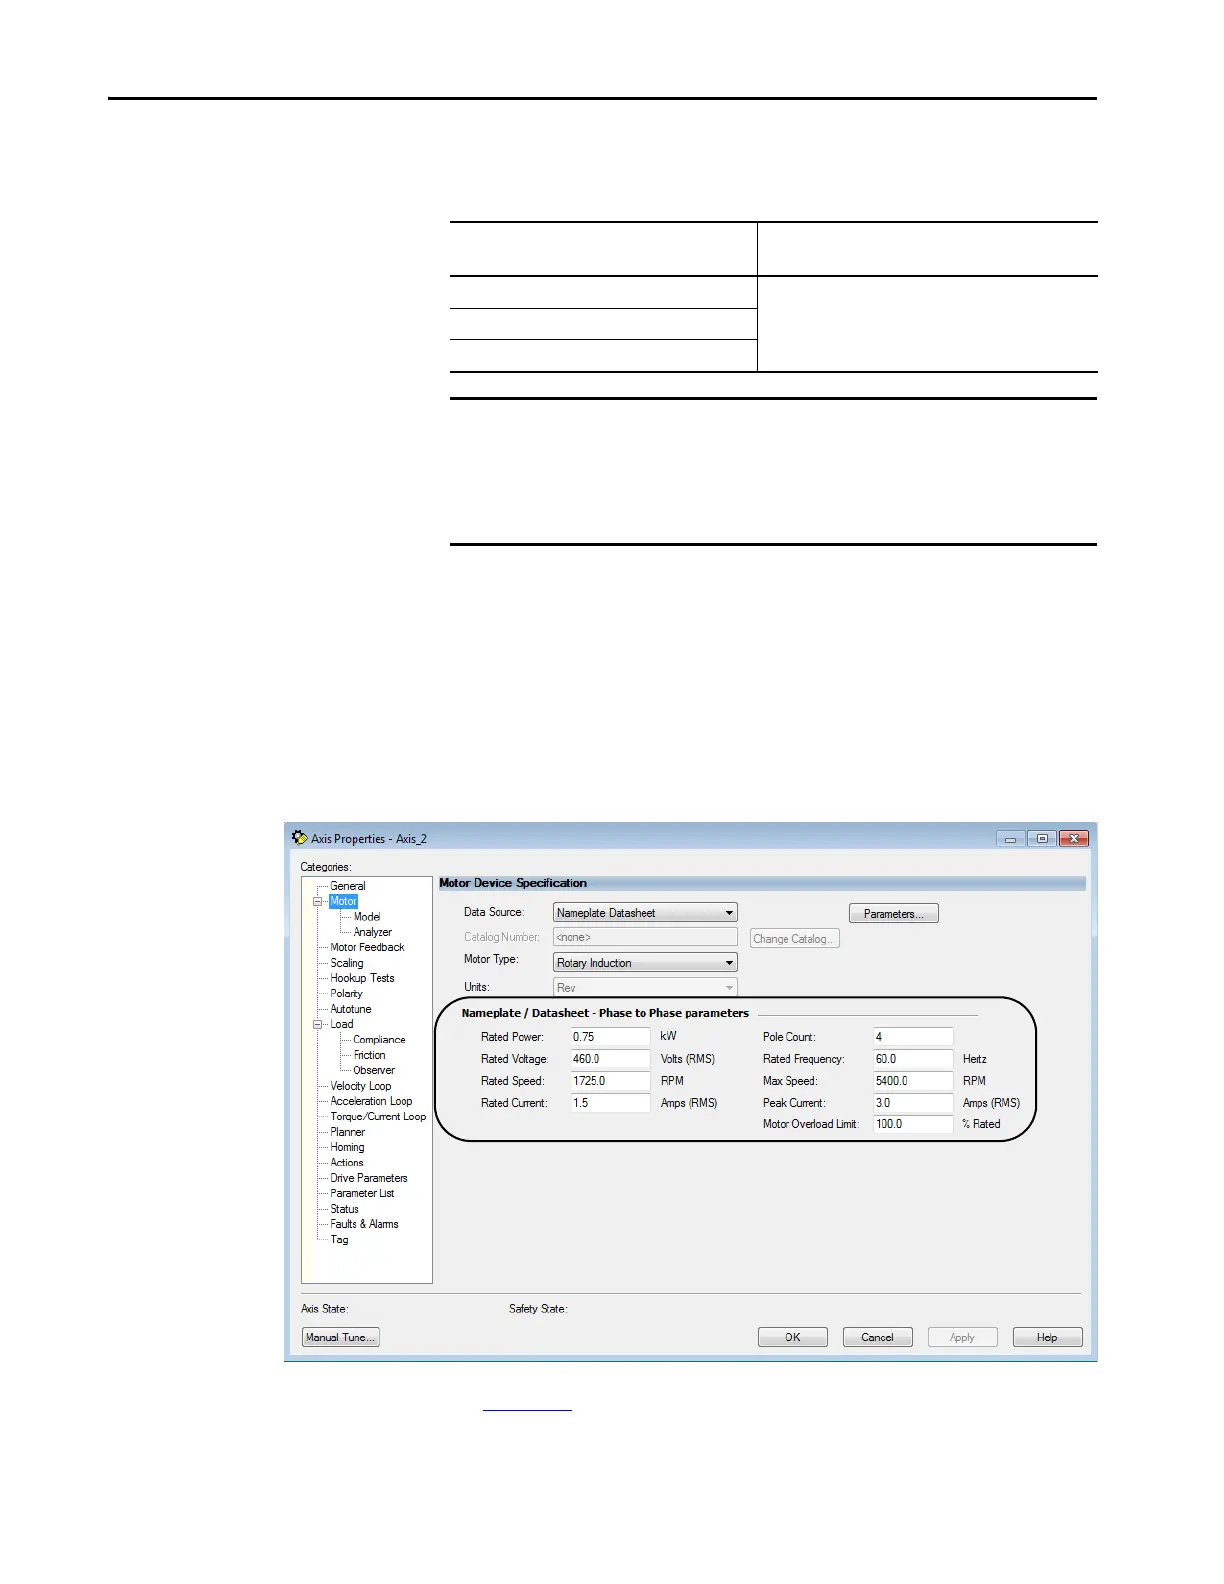Open the Data Source dropdown

coord(645,913)
